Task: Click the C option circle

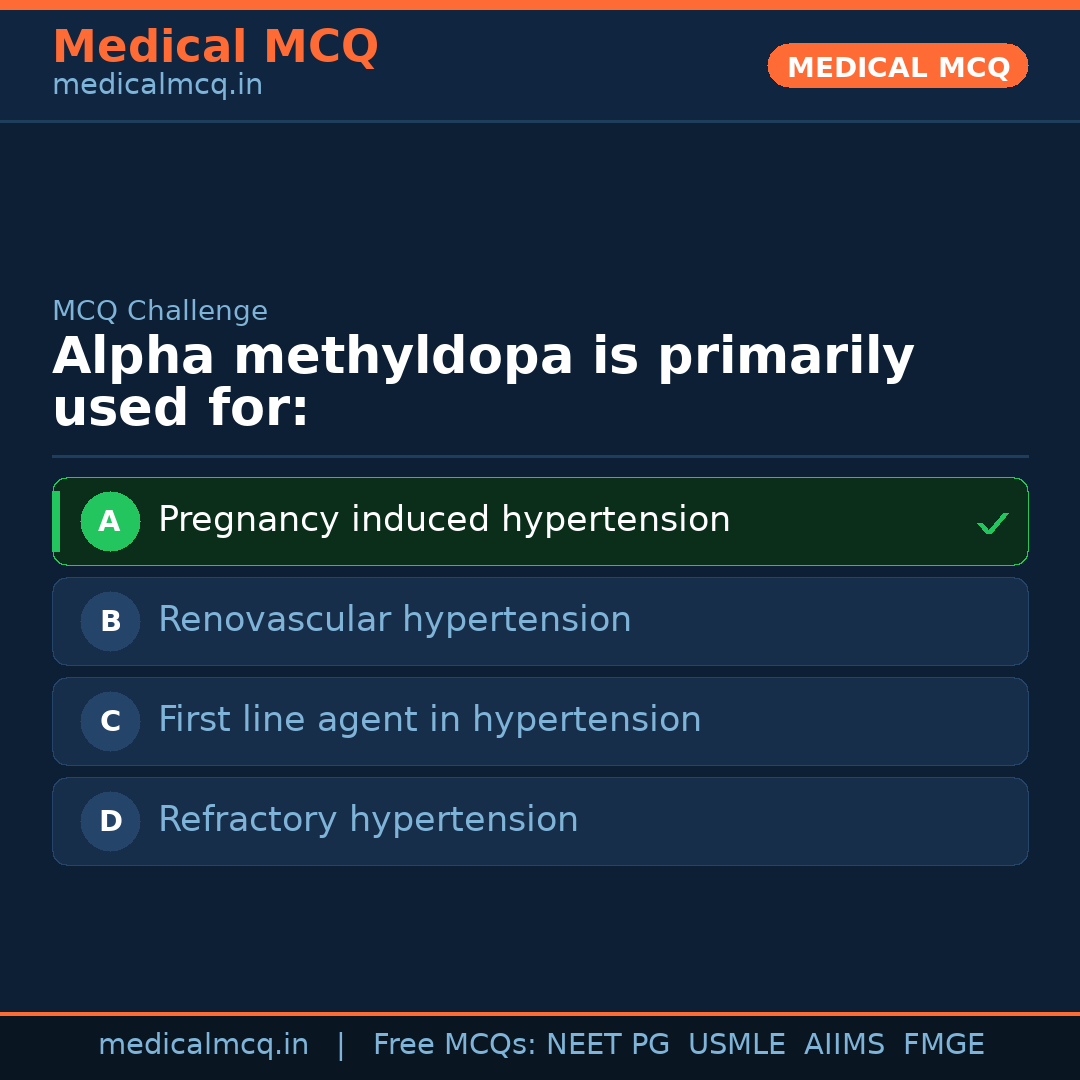Action: (x=110, y=721)
